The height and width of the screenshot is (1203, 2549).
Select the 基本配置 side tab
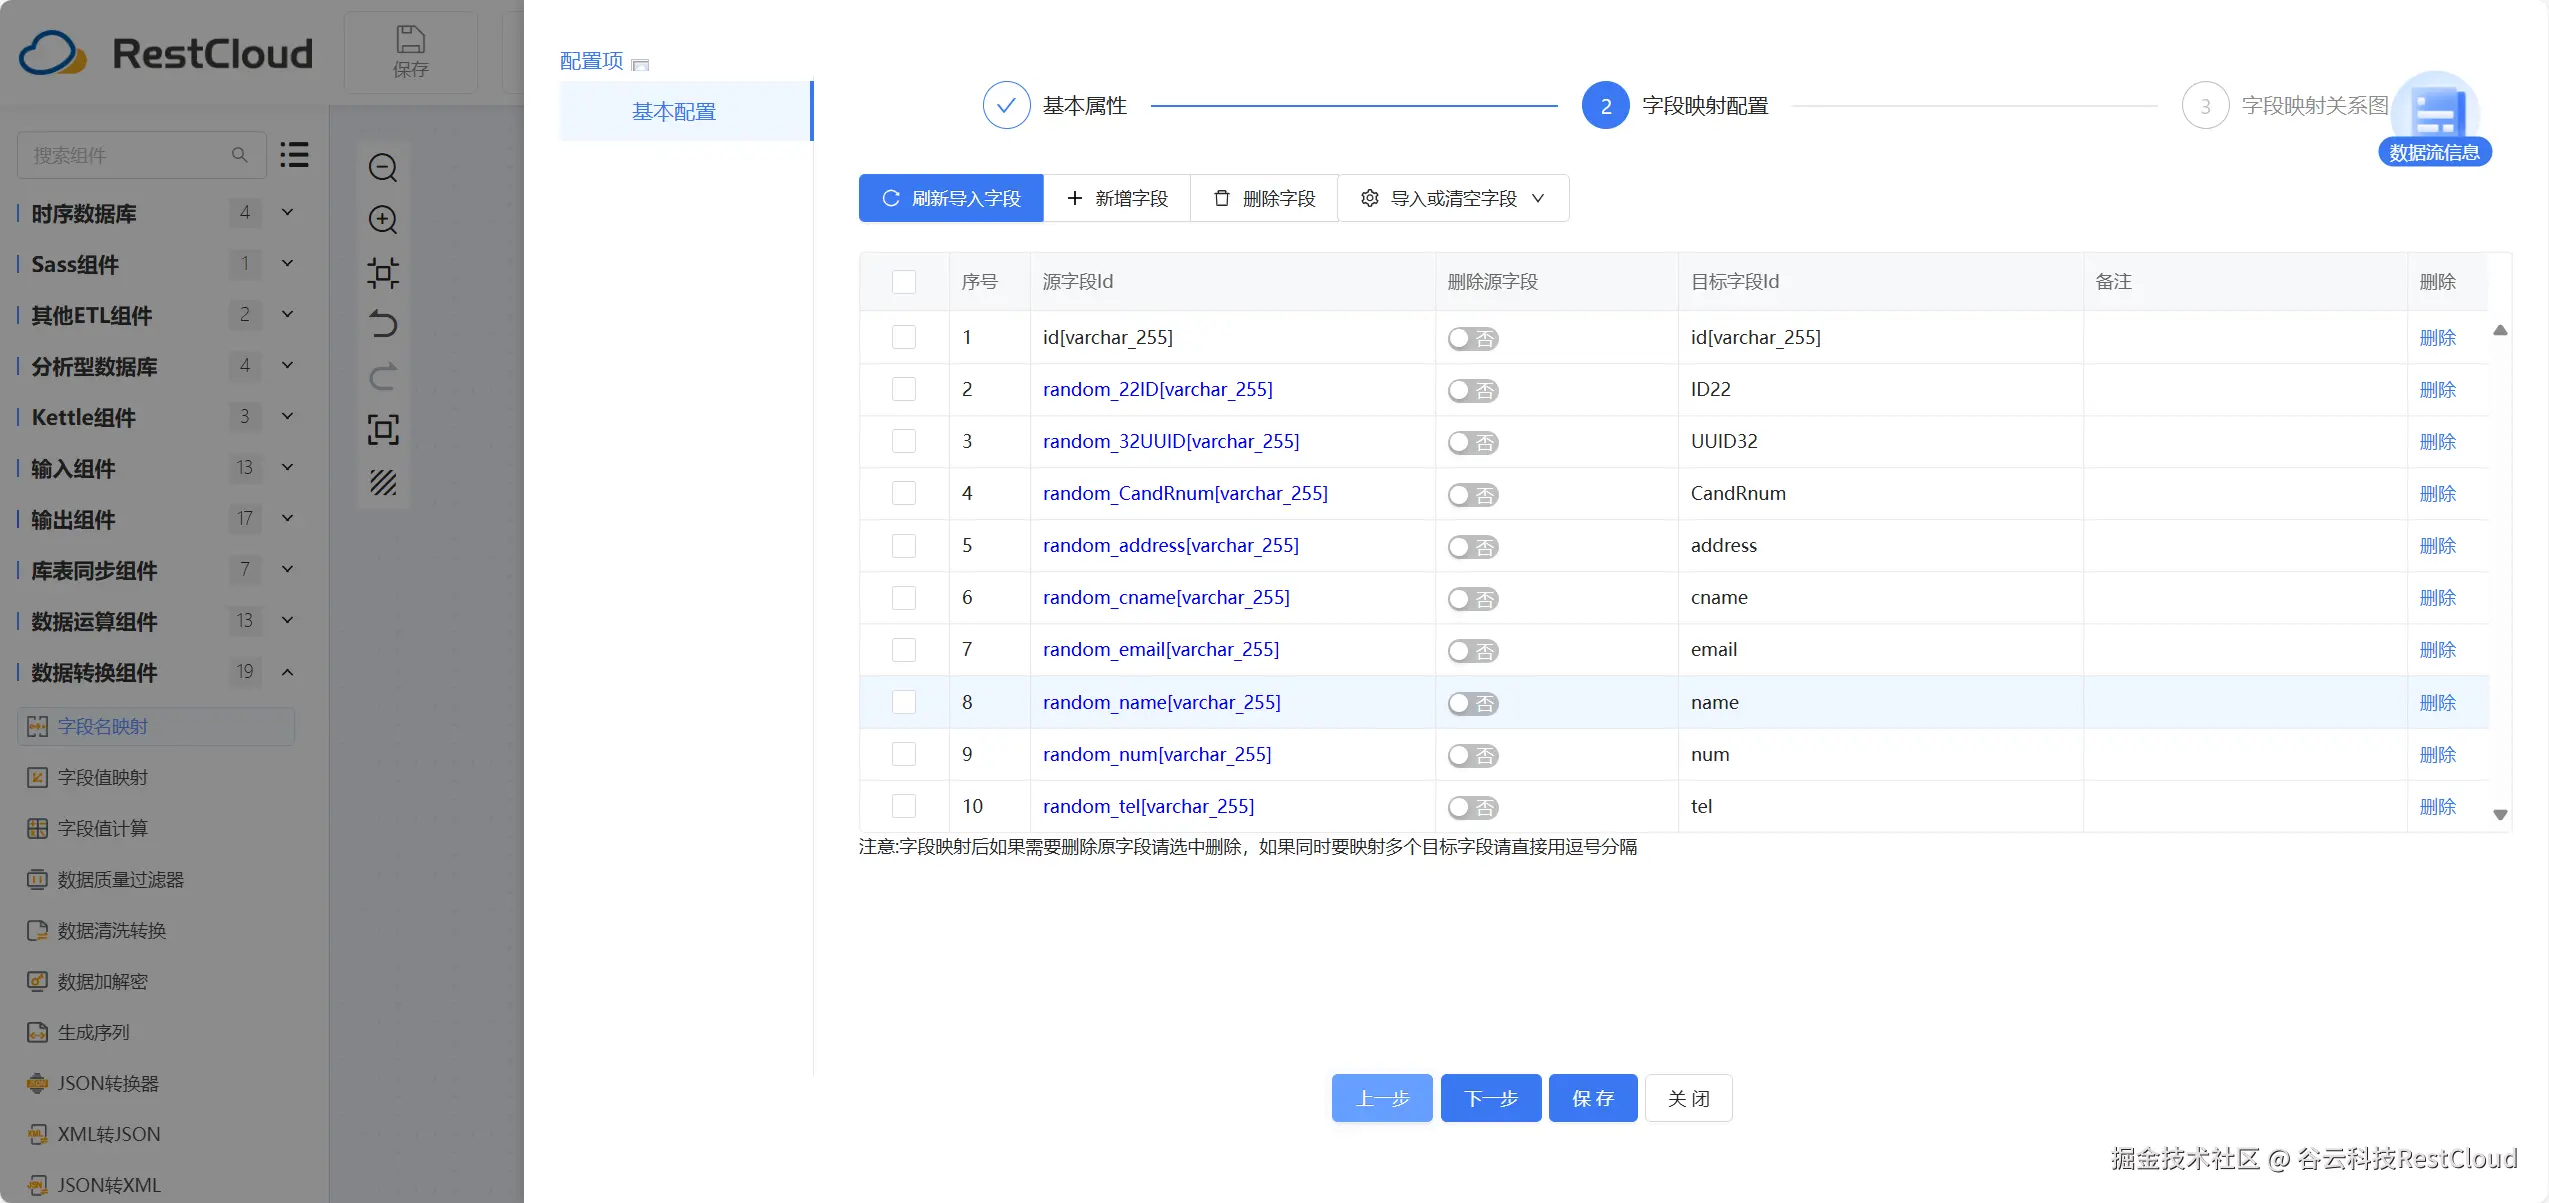click(686, 111)
